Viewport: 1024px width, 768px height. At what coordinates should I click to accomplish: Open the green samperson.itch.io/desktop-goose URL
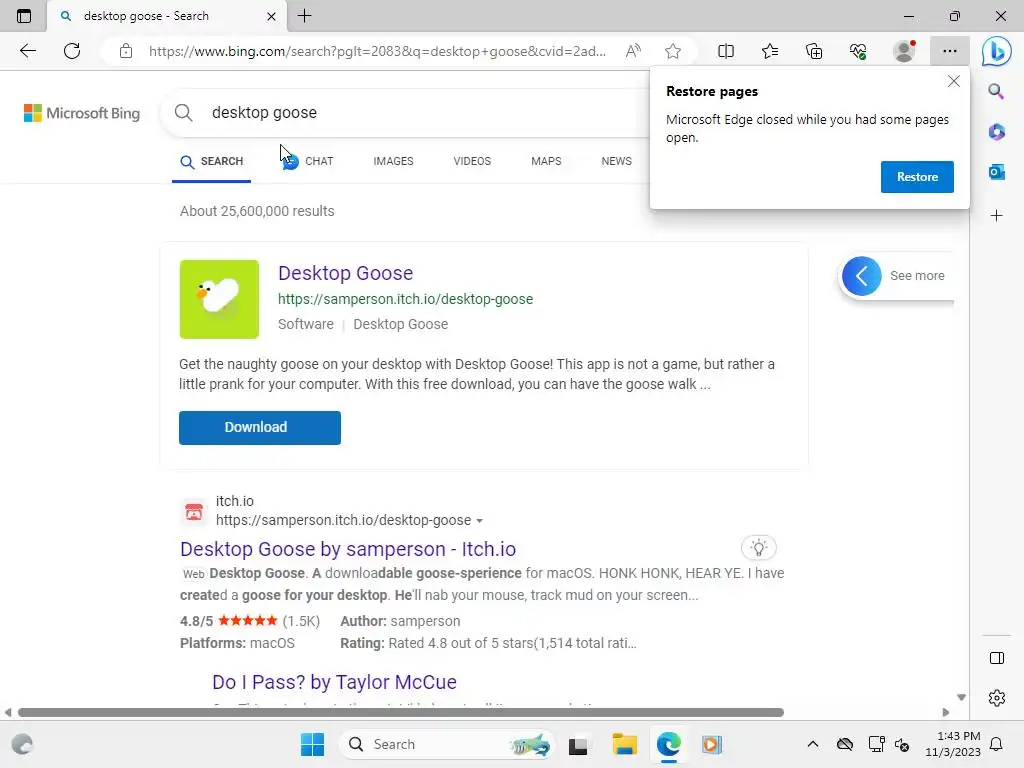click(x=406, y=299)
